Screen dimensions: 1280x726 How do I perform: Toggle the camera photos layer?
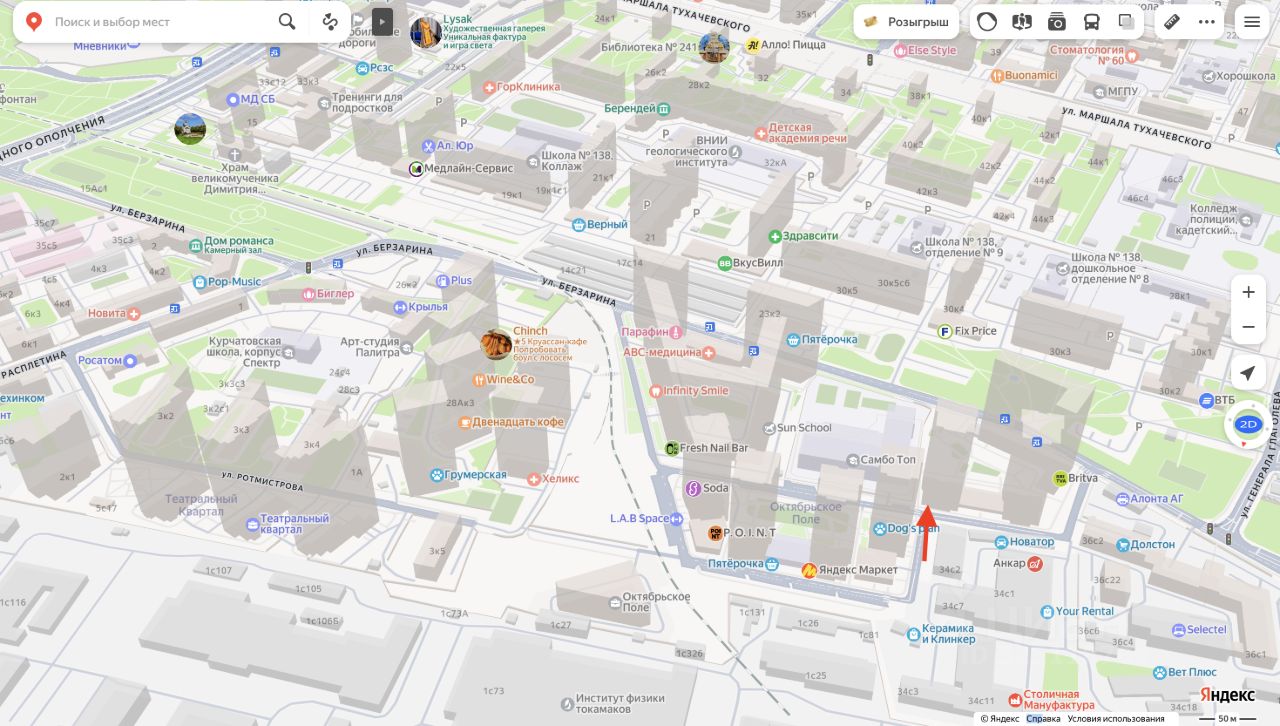(1057, 21)
